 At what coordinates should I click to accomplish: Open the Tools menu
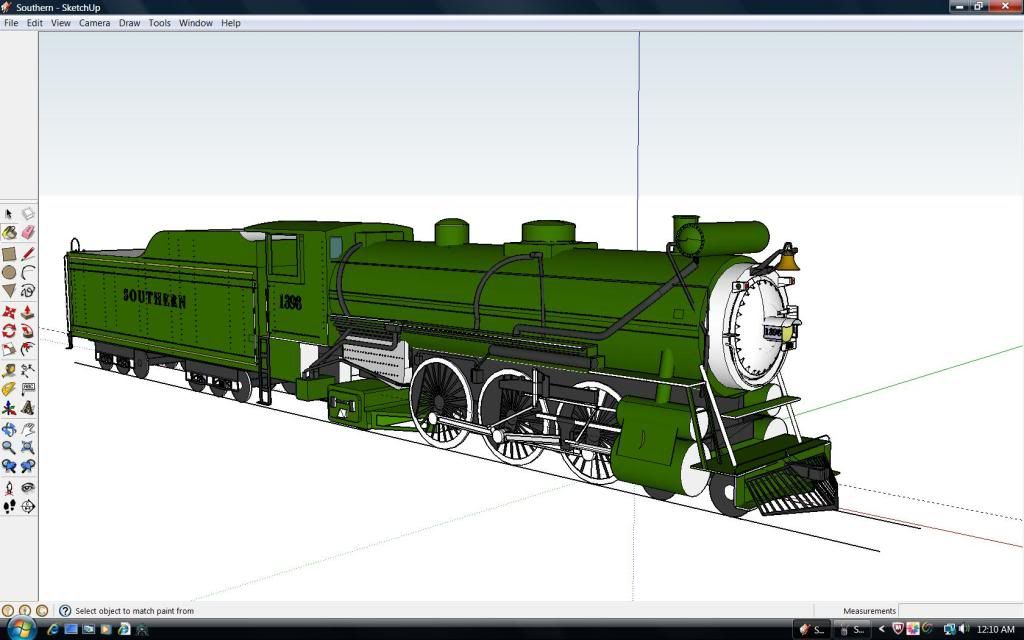click(x=159, y=23)
